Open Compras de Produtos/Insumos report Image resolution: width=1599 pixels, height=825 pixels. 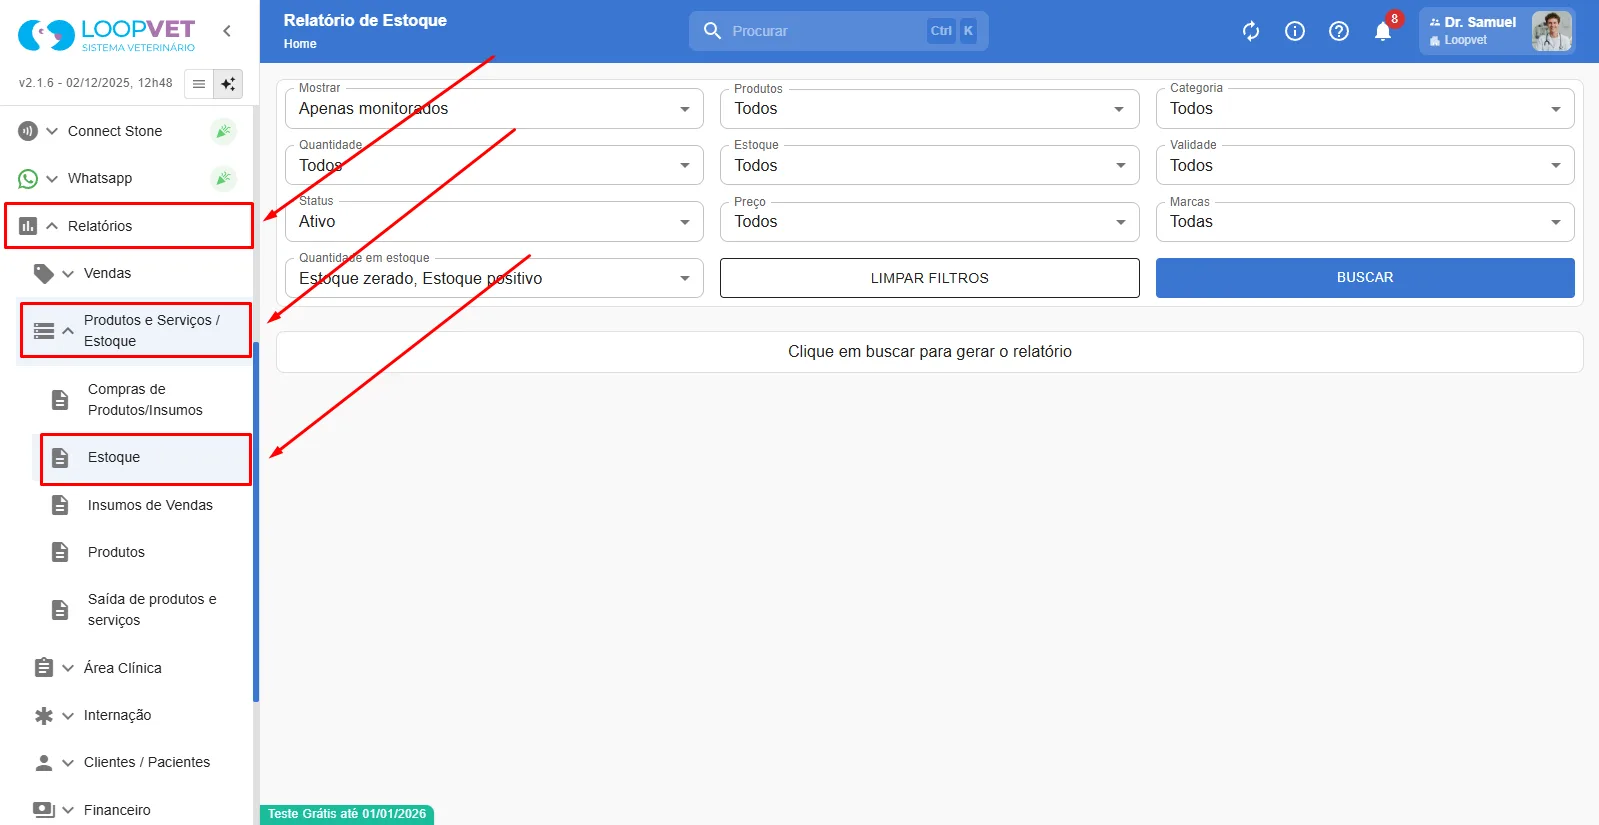146,400
